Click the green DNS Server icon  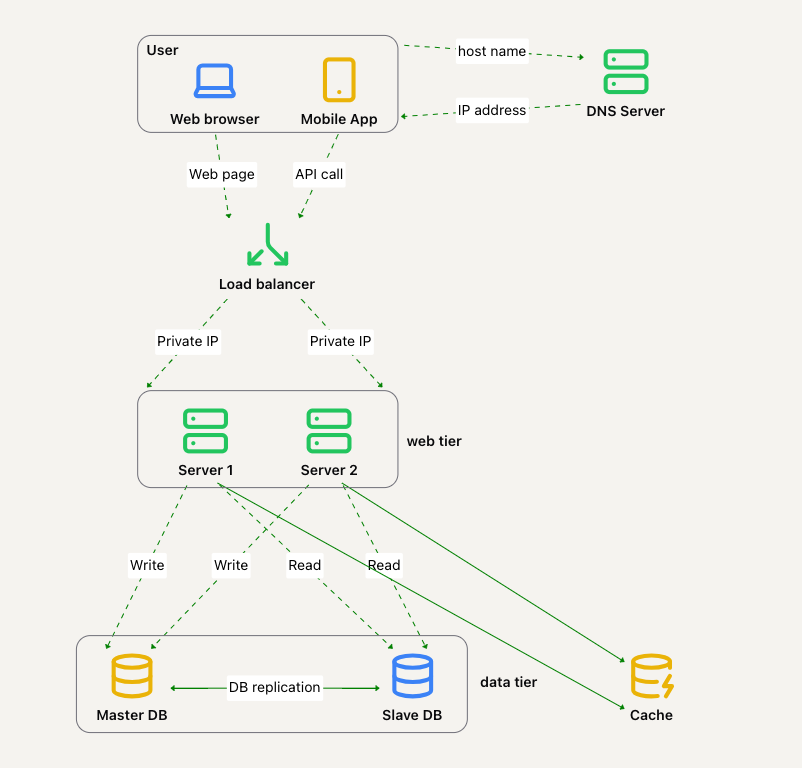(x=626, y=72)
